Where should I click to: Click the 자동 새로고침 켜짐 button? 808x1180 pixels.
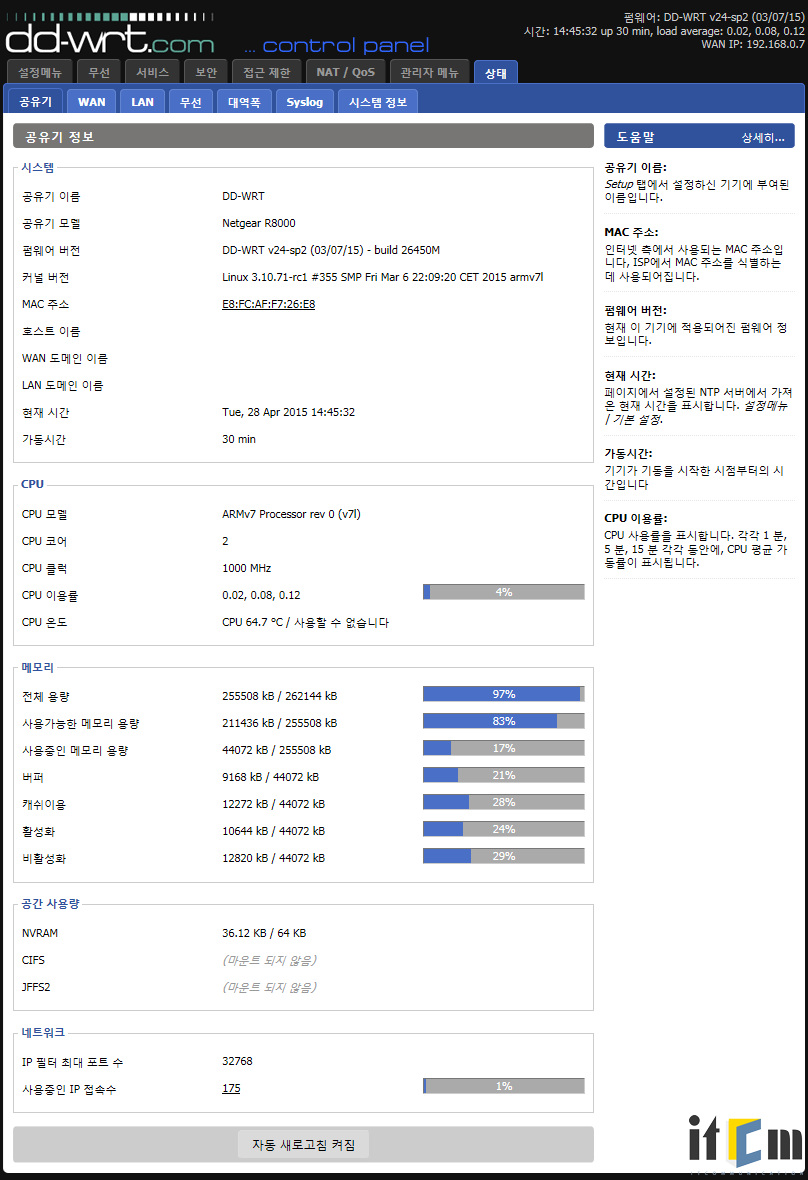pyautogui.click(x=303, y=1145)
